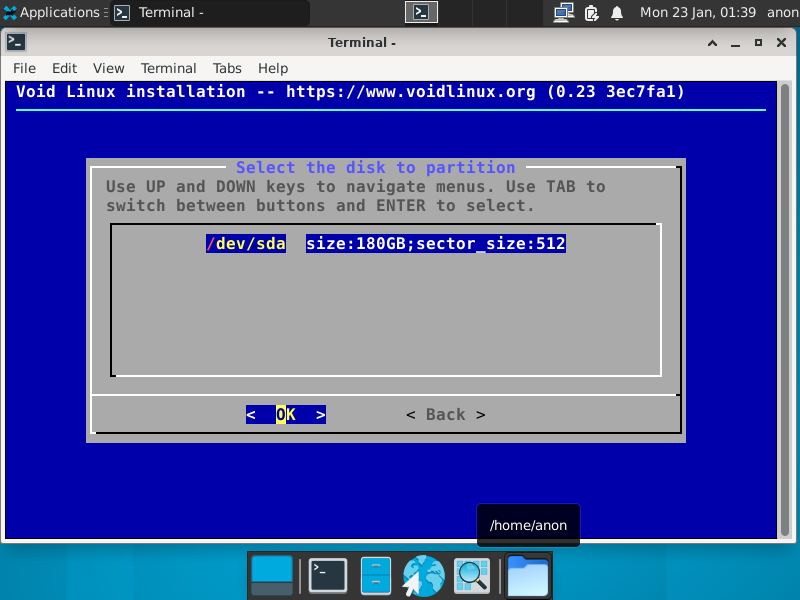Click the voidlinux.org URL in the header
800x600 pixels.
(411, 91)
